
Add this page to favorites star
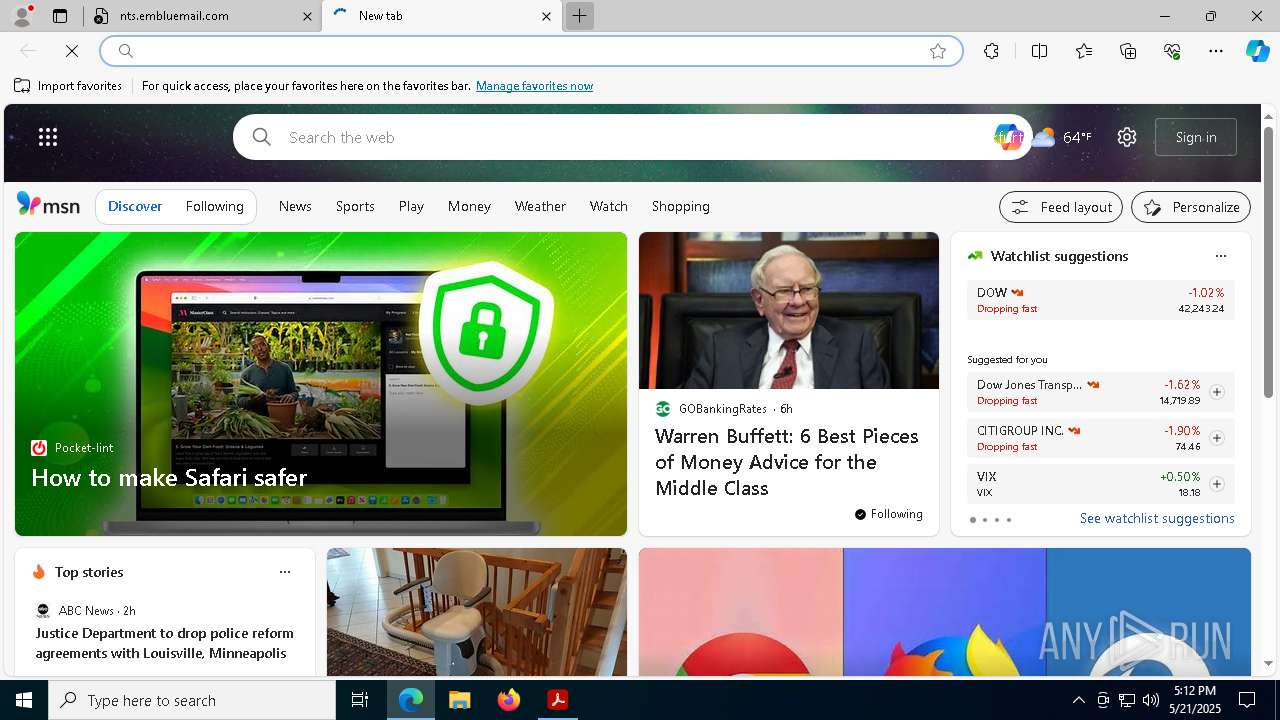[937, 51]
